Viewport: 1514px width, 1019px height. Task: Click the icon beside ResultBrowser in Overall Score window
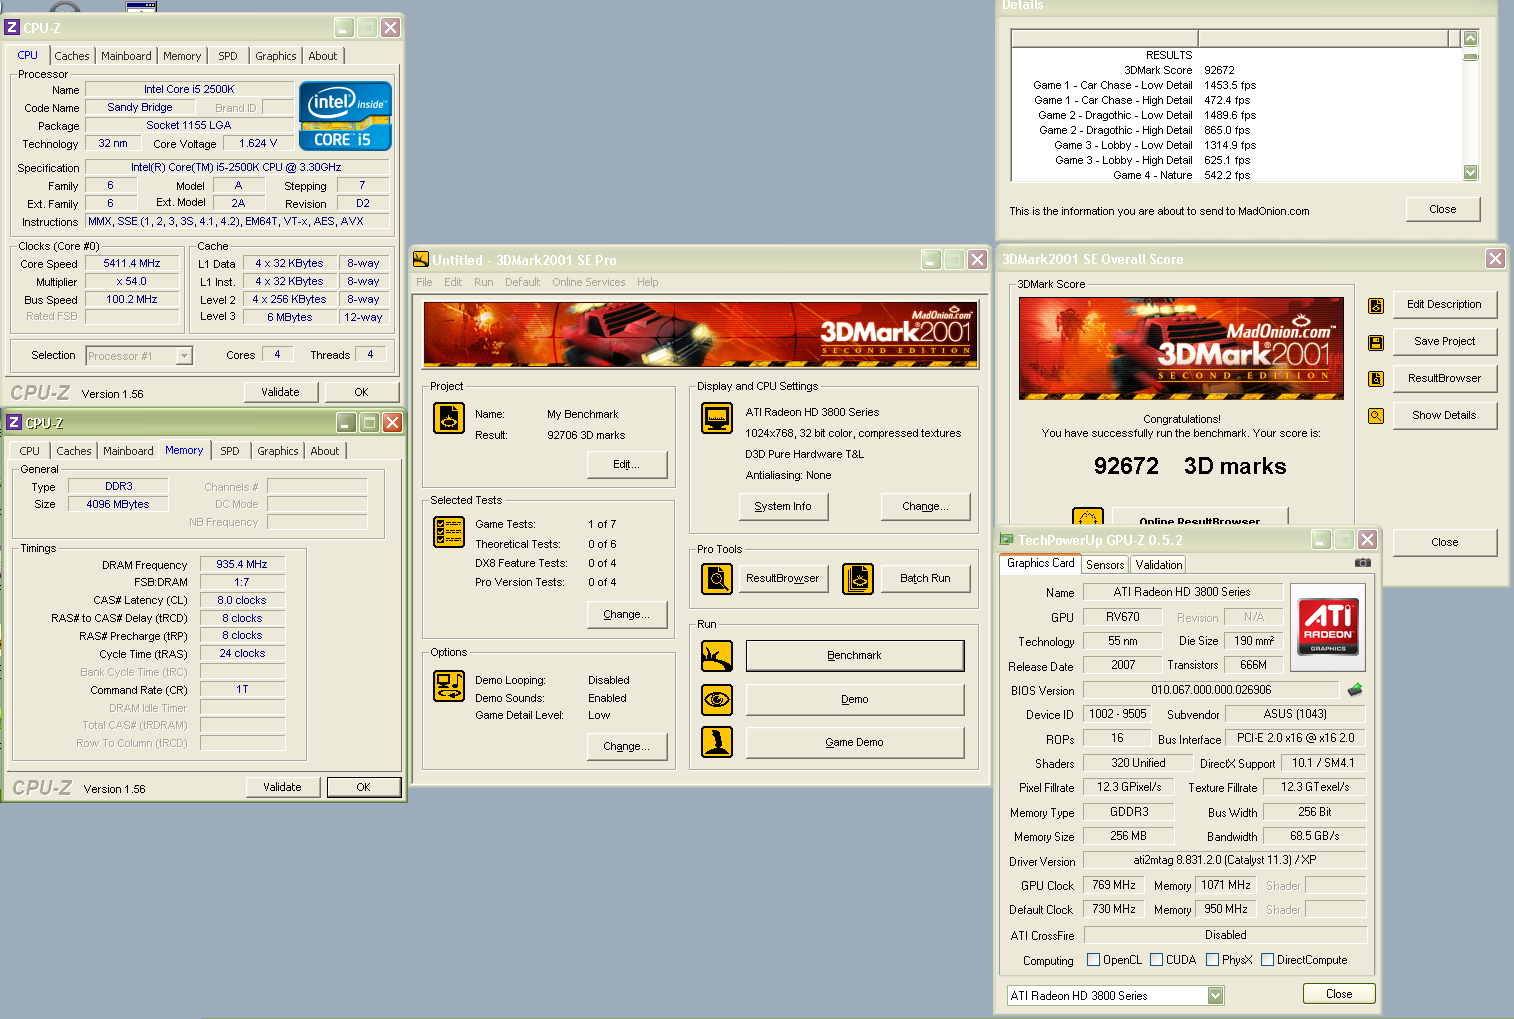pos(1376,379)
